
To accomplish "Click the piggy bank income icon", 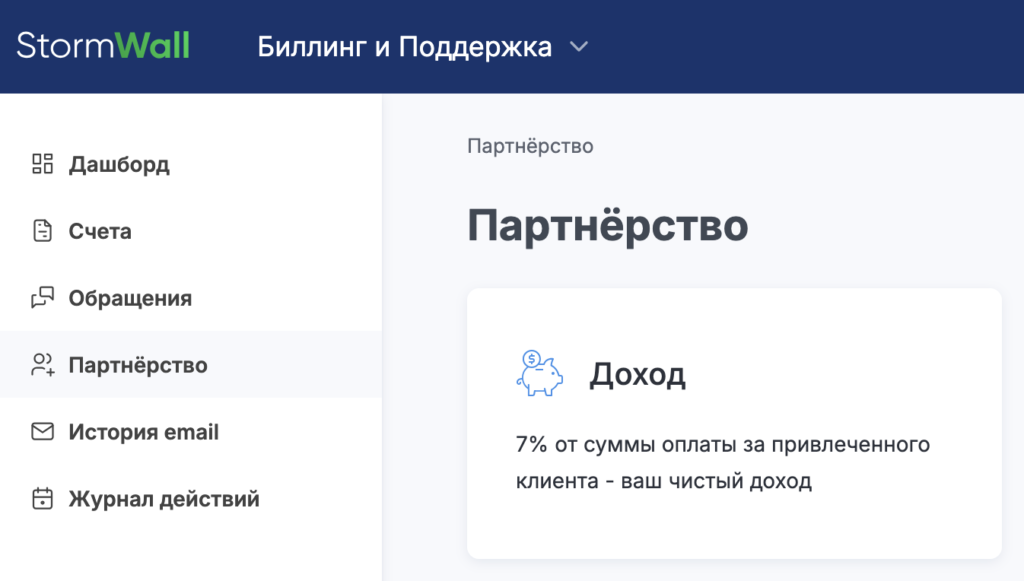I will [538, 374].
